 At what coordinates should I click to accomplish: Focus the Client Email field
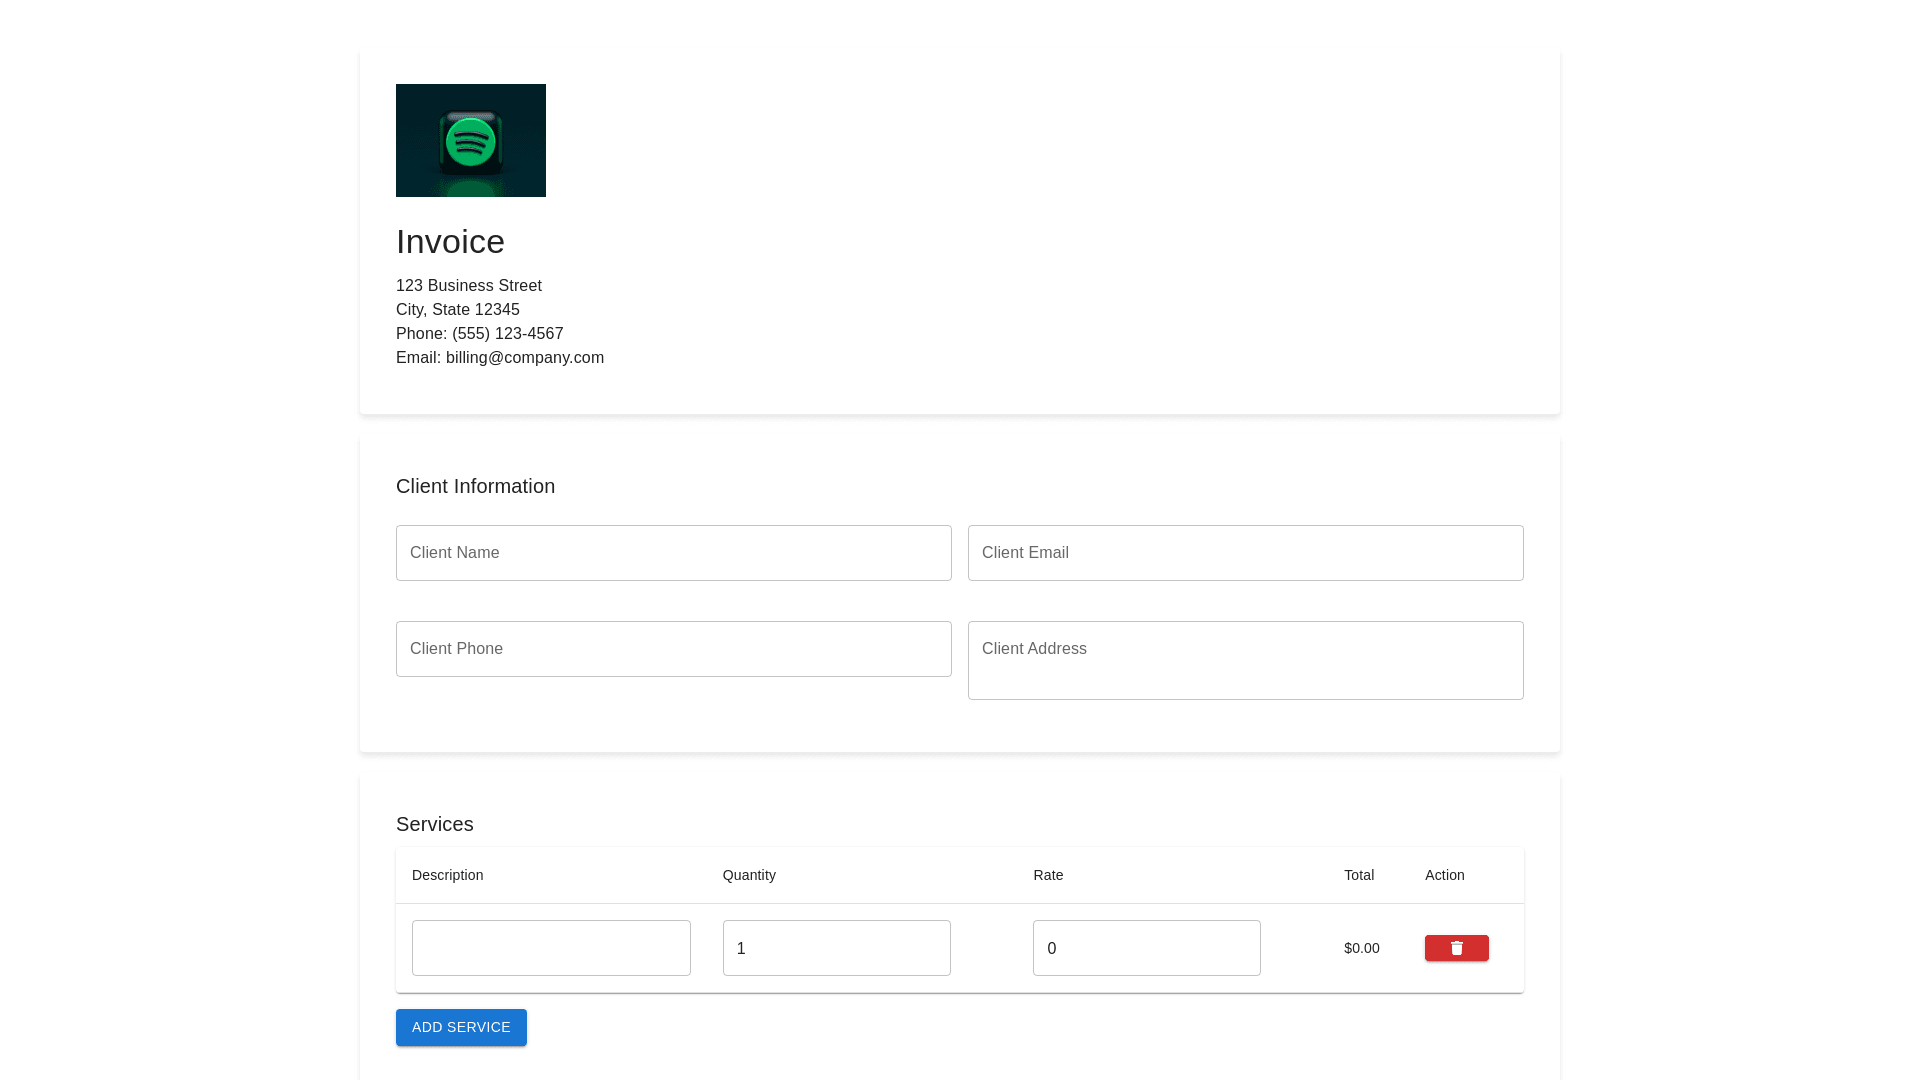tap(1245, 553)
